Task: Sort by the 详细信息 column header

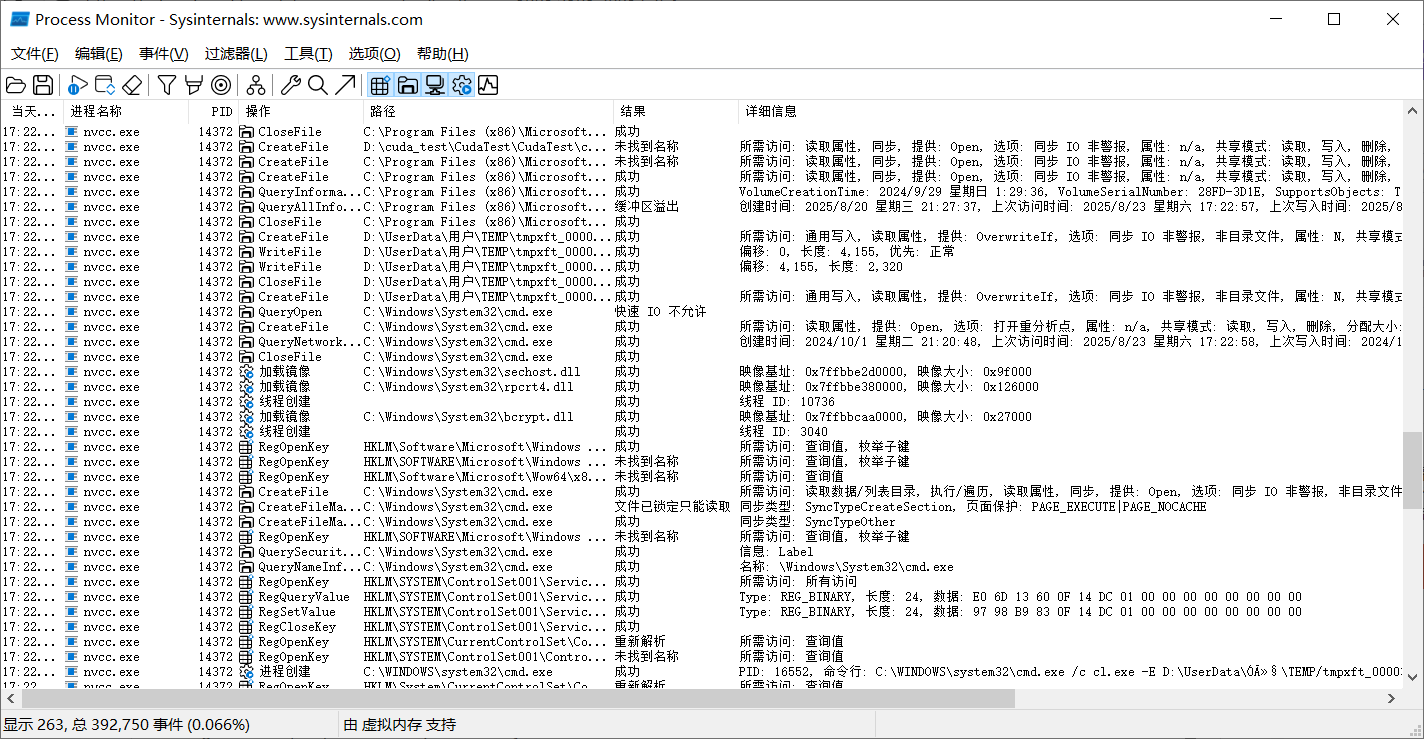Action: [1070, 111]
